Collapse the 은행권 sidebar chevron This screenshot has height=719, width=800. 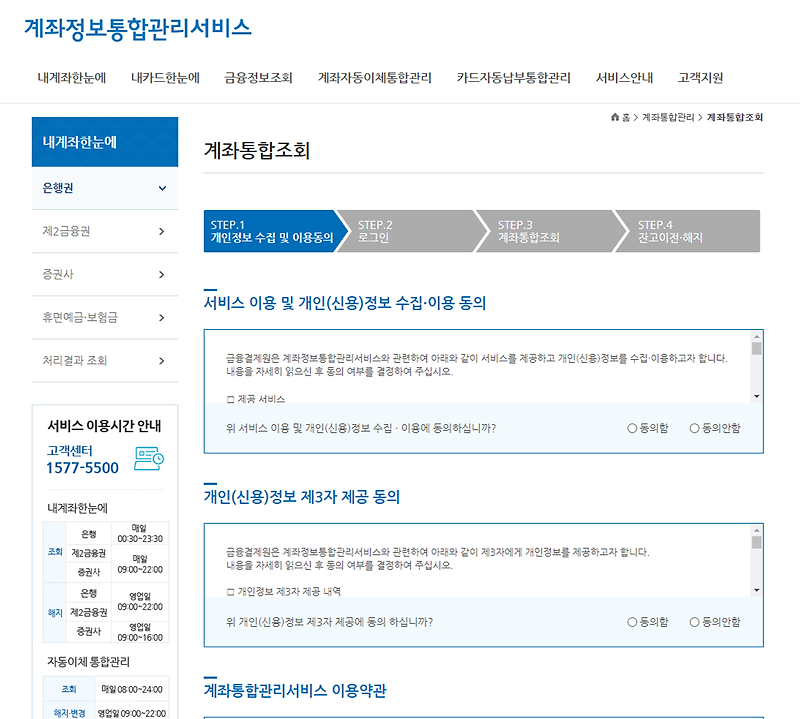[162, 188]
